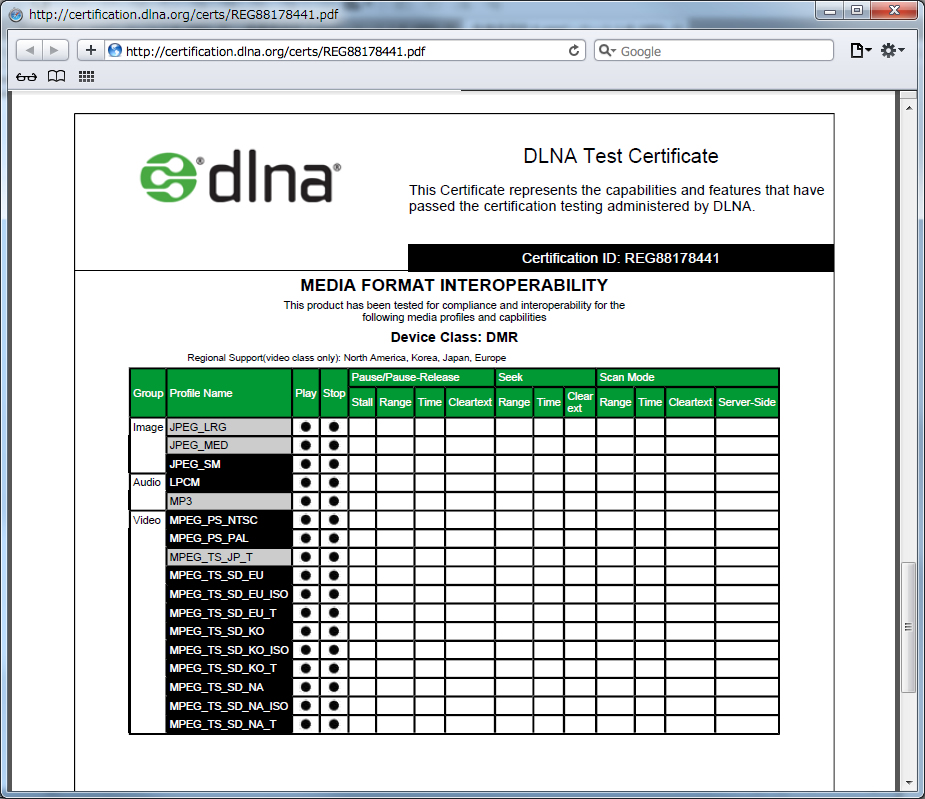Open the search engine magnifier dropdown
The width and height of the screenshot is (925, 799).
pyautogui.click(x=607, y=51)
